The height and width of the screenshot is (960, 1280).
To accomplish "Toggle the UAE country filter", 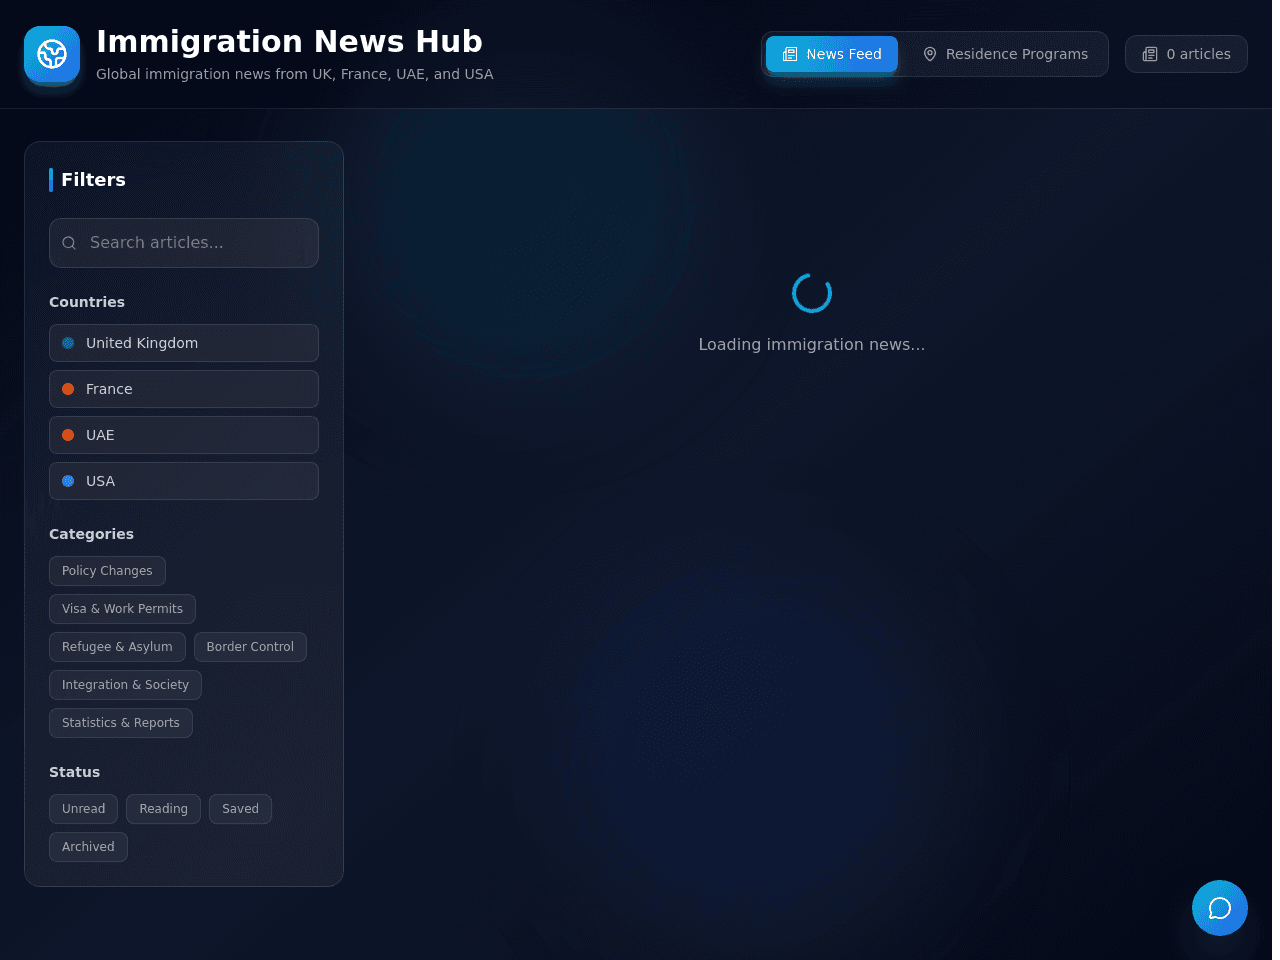I will click(184, 435).
